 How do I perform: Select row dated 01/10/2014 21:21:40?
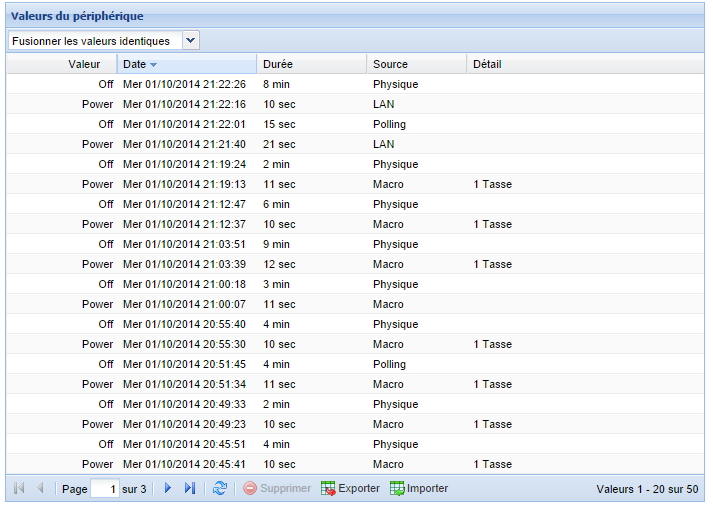point(355,144)
